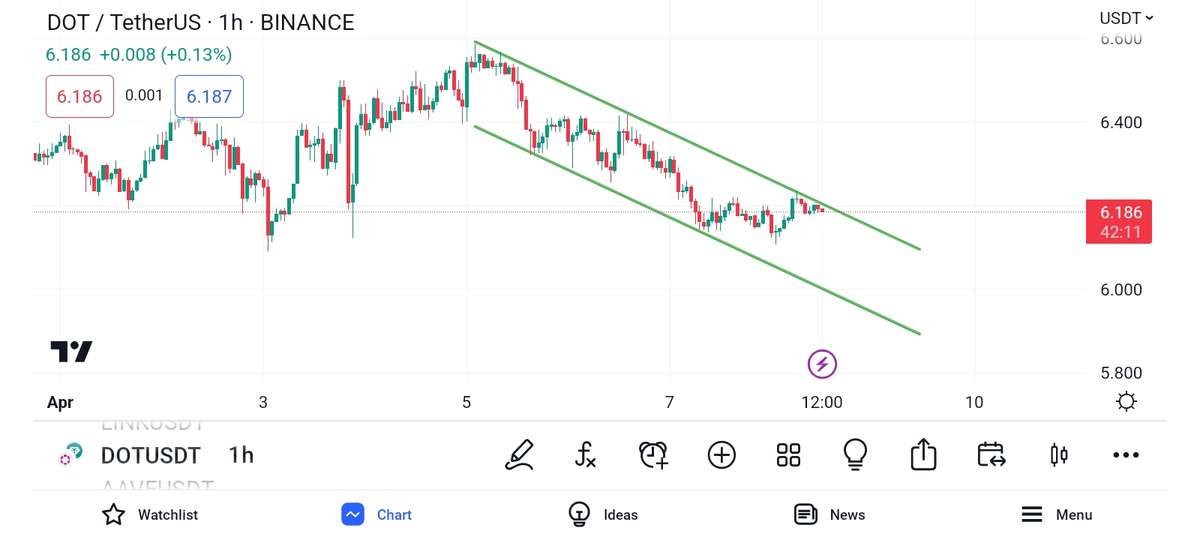Open the layout grid icon
This screenshot has height=540, width=1200.
coord(788,455)
